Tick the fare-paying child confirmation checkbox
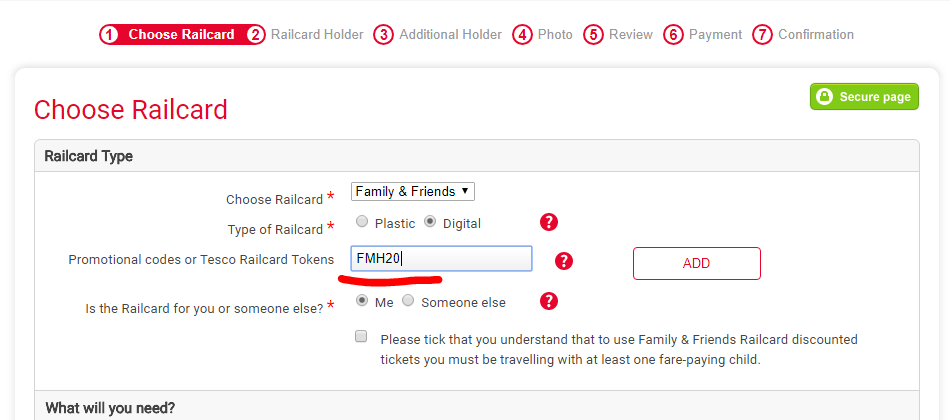The width and height of the screenshot is (950, 420). coord(361,337)
